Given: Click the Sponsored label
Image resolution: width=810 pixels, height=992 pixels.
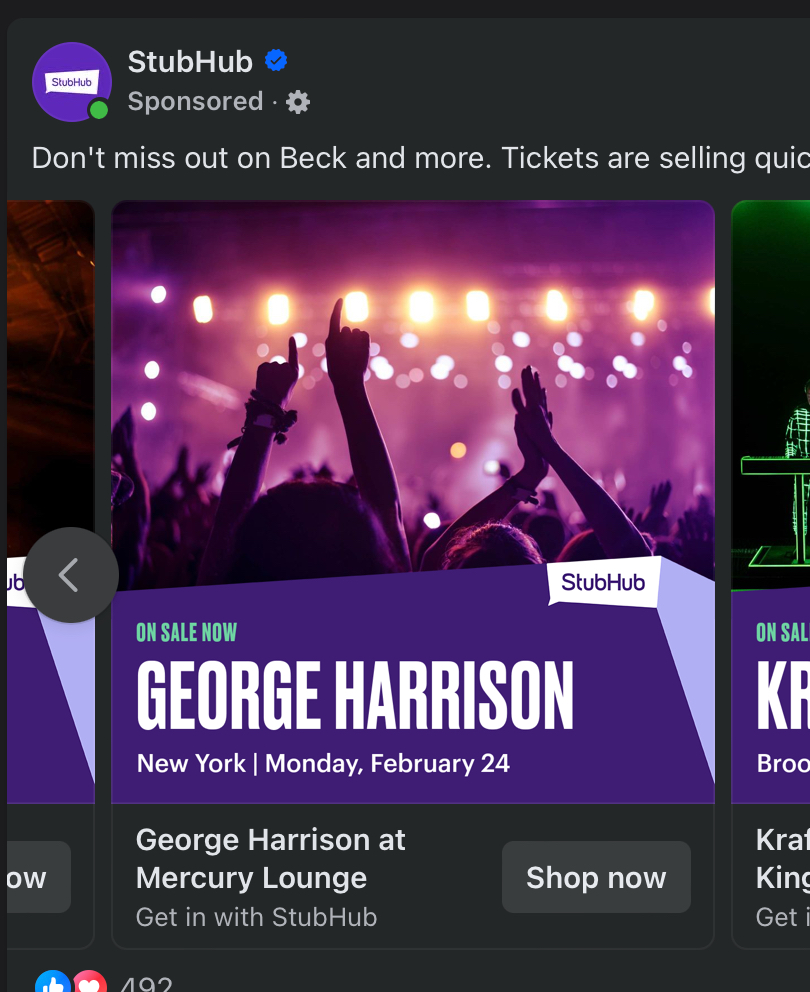Looking at the screenshot, I should [x=195, y=102].
